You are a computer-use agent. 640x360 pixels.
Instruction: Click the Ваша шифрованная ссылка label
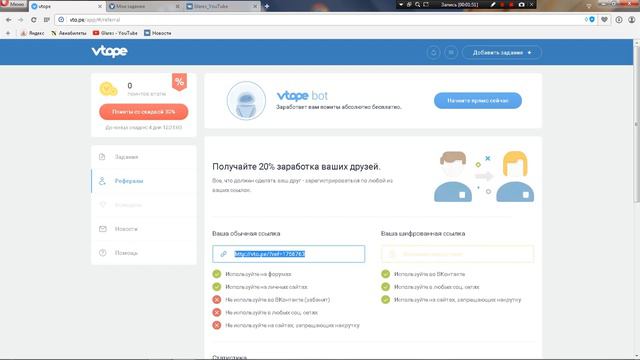point(423,233)
